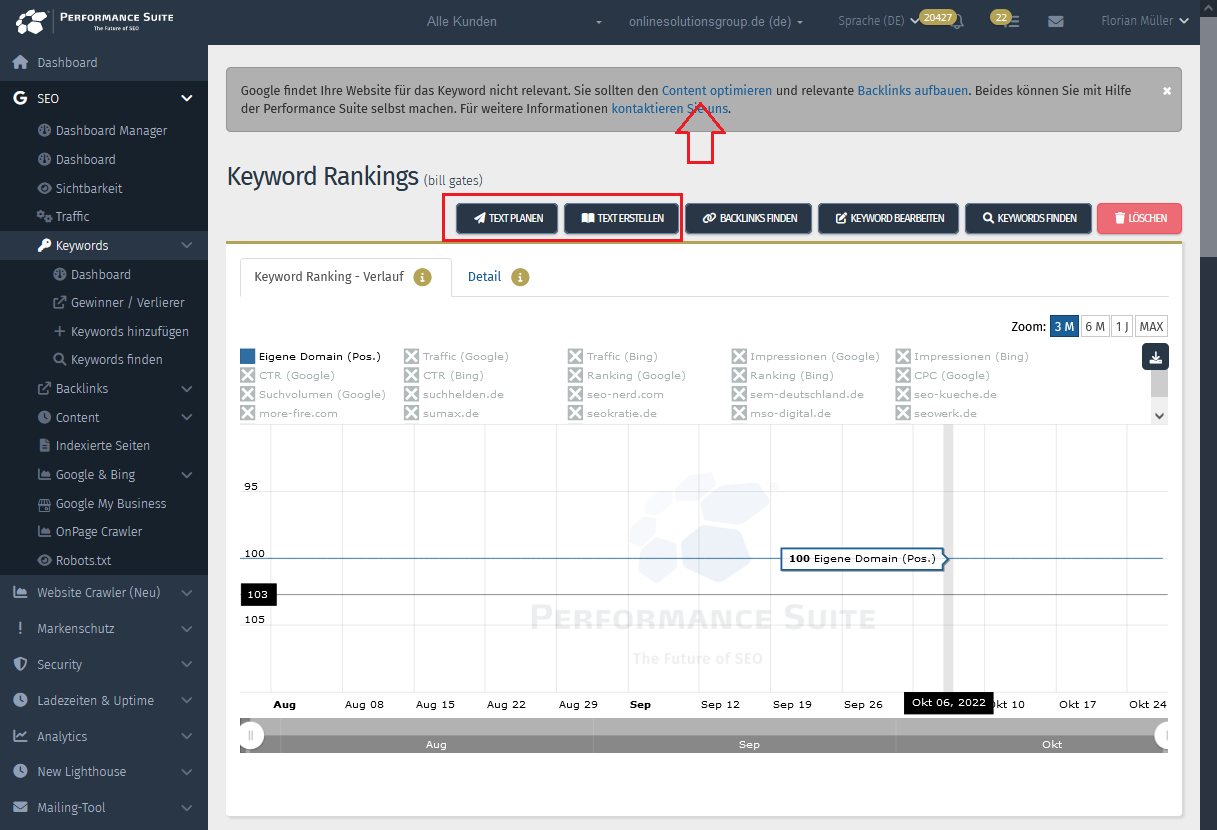
Task: Click the Performance Suite logo
Action: pyautogui.click(x=94, y=21)
